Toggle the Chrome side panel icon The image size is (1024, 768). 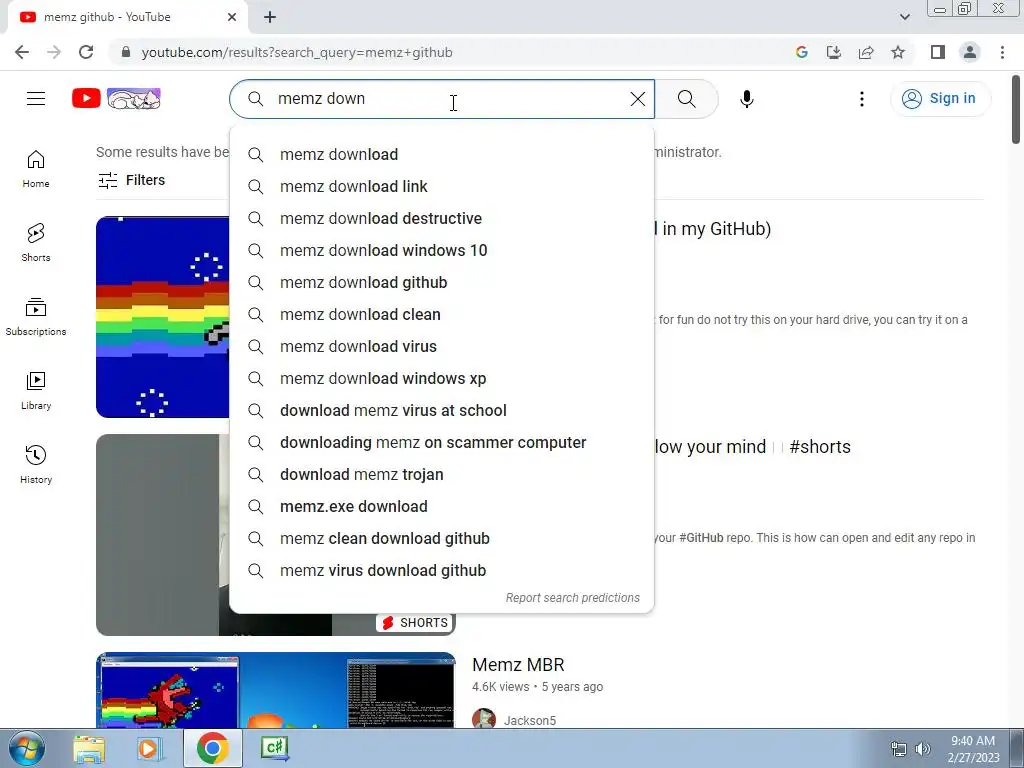click(938, 52)
